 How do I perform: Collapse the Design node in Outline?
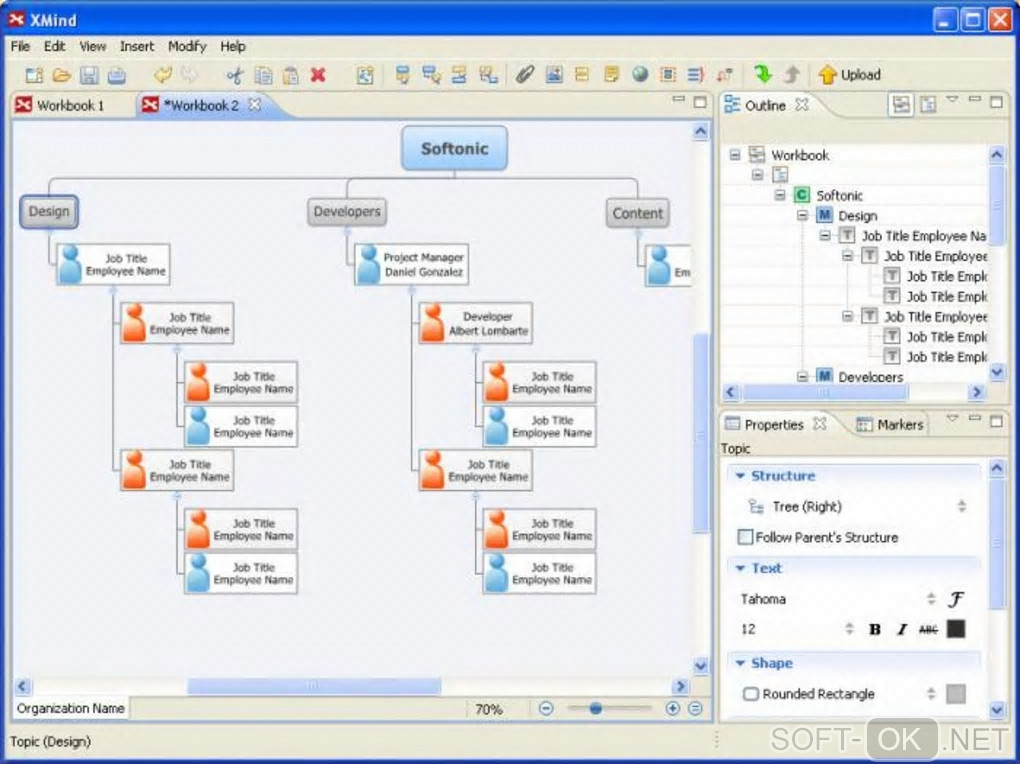(803, 215)
